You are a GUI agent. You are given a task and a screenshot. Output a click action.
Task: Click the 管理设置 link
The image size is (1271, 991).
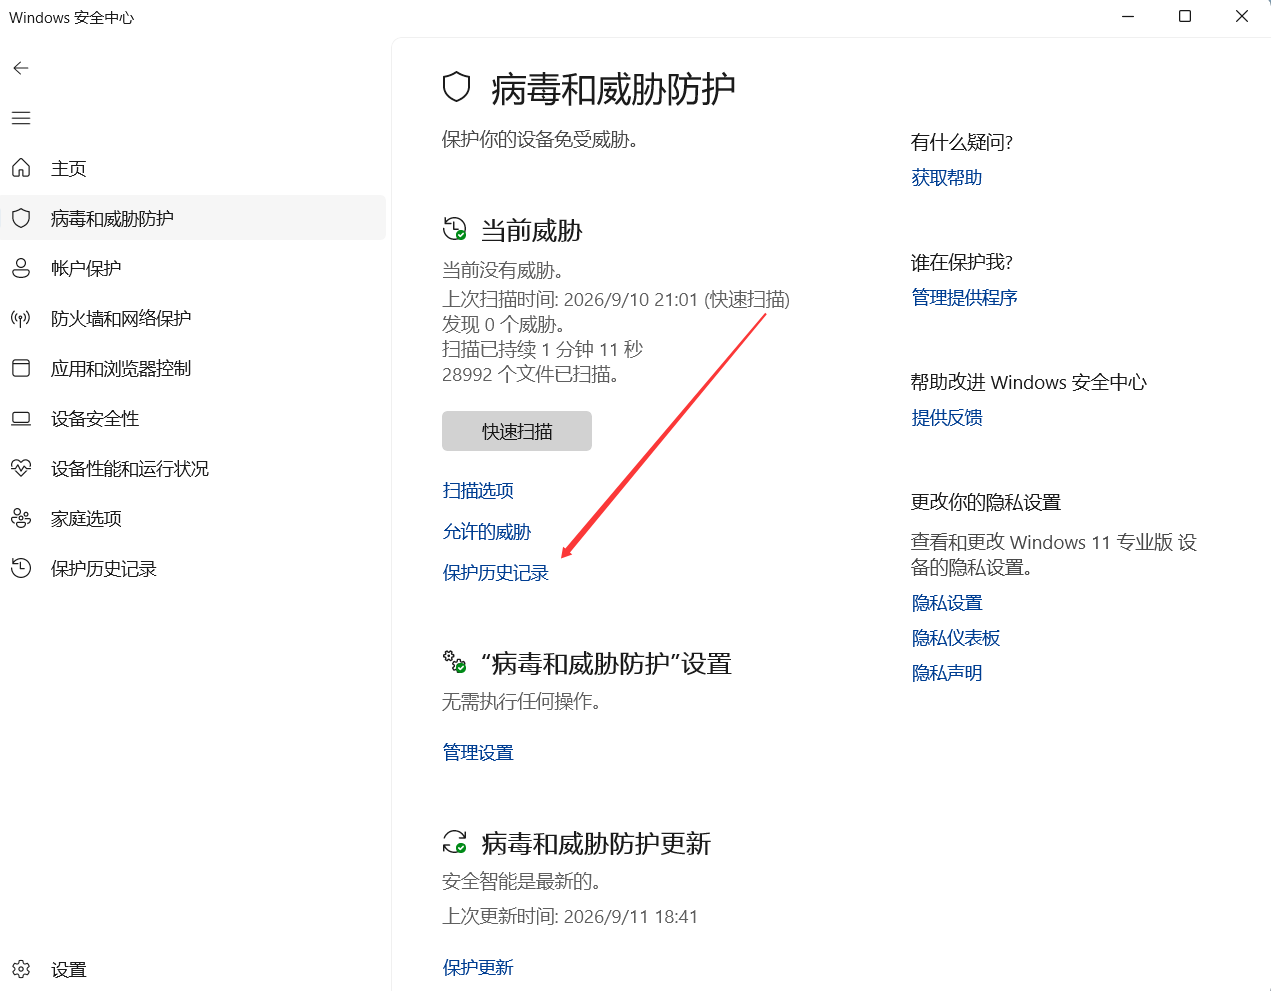point(478,752)
